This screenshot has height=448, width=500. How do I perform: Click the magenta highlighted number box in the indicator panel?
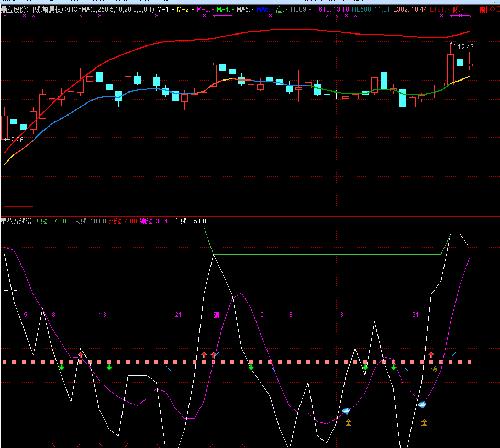click(x=217, y=315)
